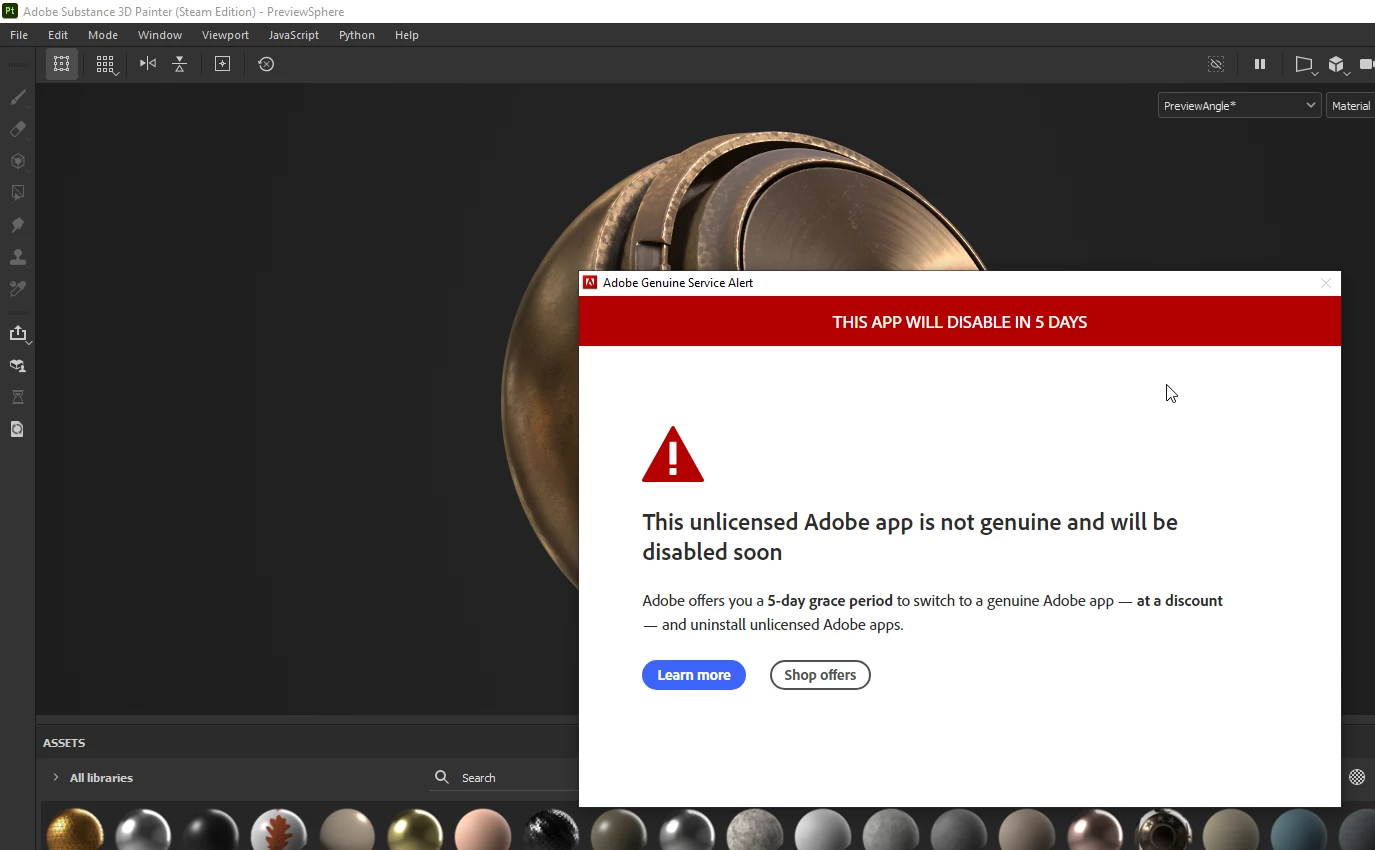
Task: Select the gold hexagon pattern material thumbnail
Action: pyautogui.click(x=75, y=830)
